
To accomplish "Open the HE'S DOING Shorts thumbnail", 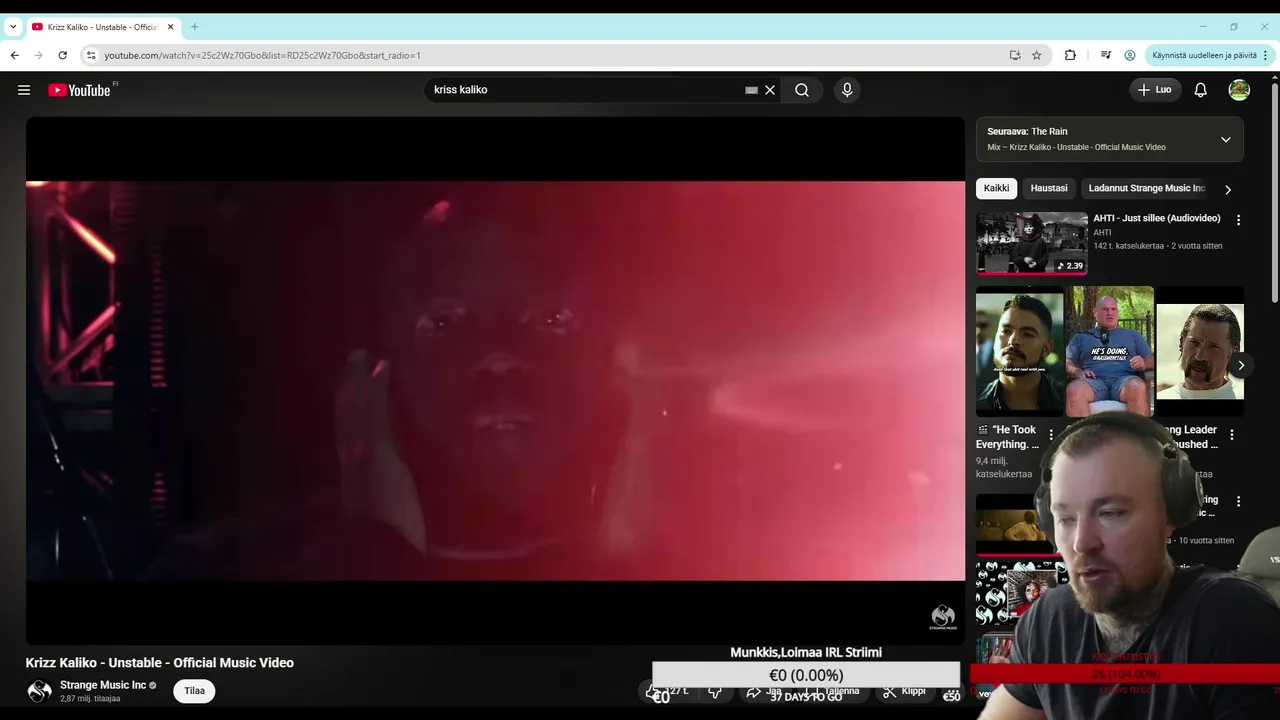I will pyautogui.click(x=1109, y=351).
